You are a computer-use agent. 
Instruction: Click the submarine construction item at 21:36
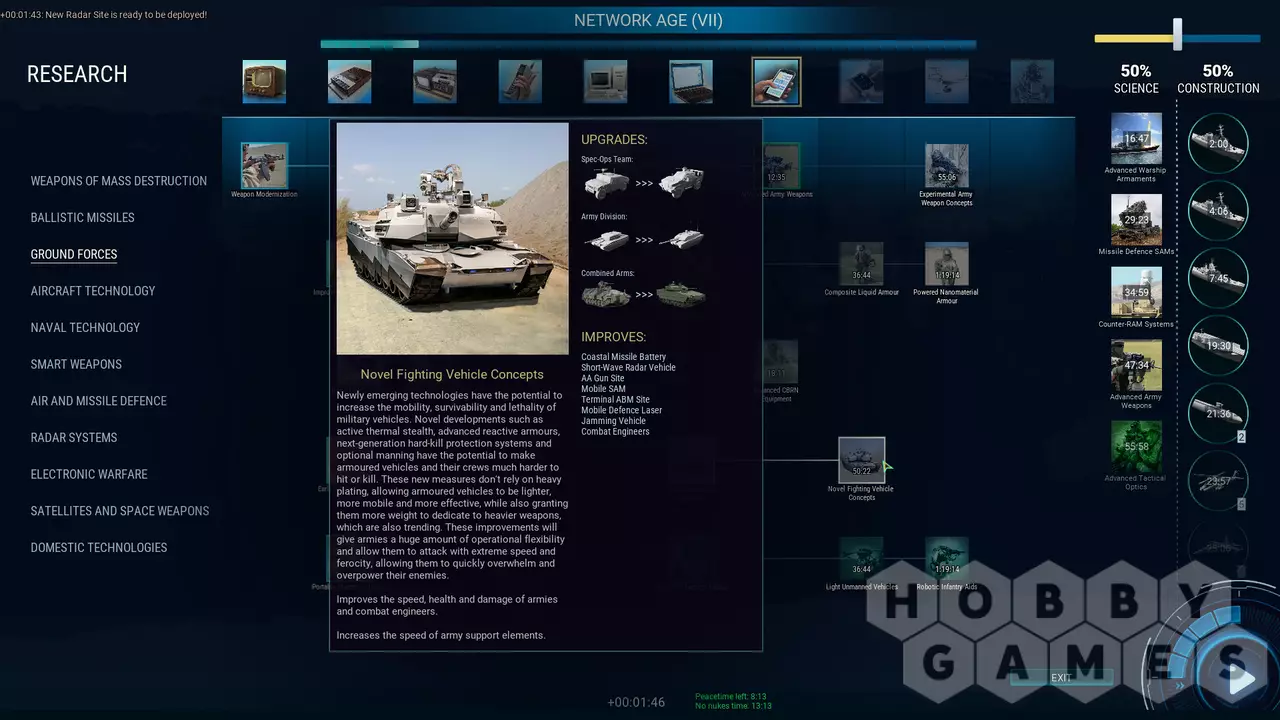(1218, 413)
